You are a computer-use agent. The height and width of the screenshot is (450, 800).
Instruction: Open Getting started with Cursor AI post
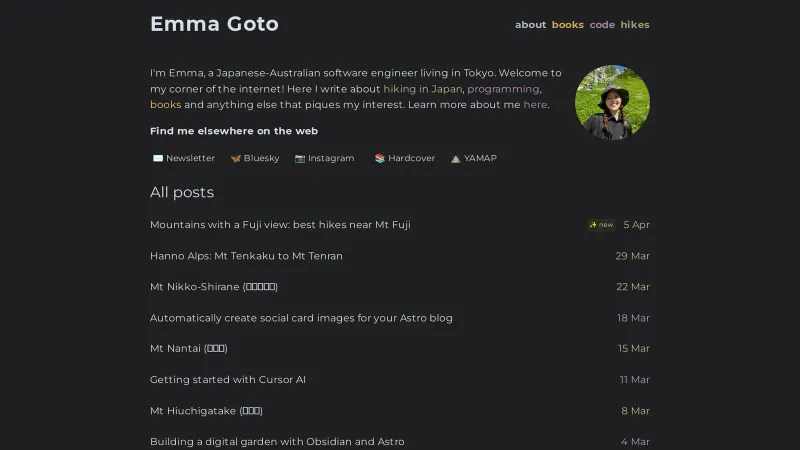click(x=228, y=380)
